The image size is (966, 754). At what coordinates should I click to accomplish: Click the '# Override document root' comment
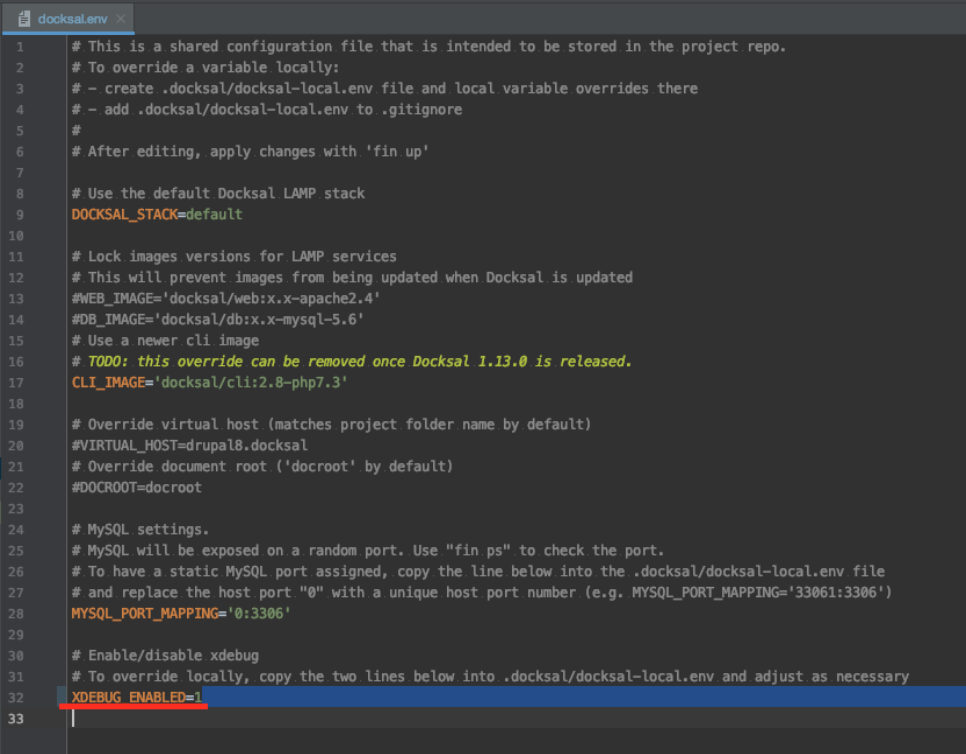coord(262,466)
